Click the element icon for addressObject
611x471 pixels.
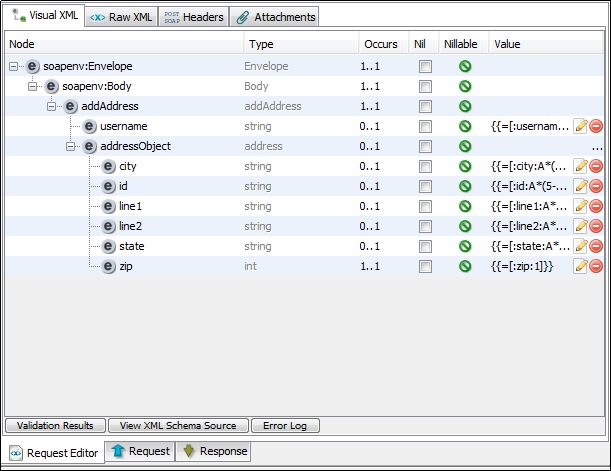point(90,146)
